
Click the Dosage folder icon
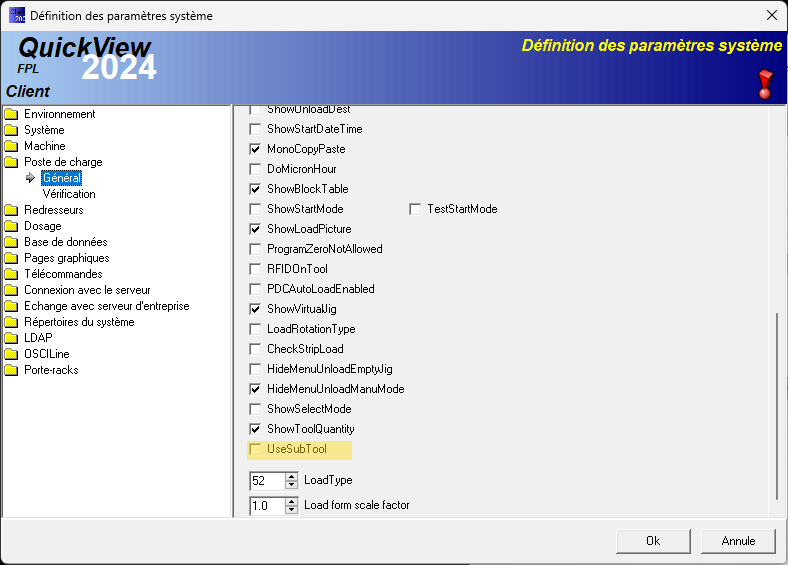(12, 226)
